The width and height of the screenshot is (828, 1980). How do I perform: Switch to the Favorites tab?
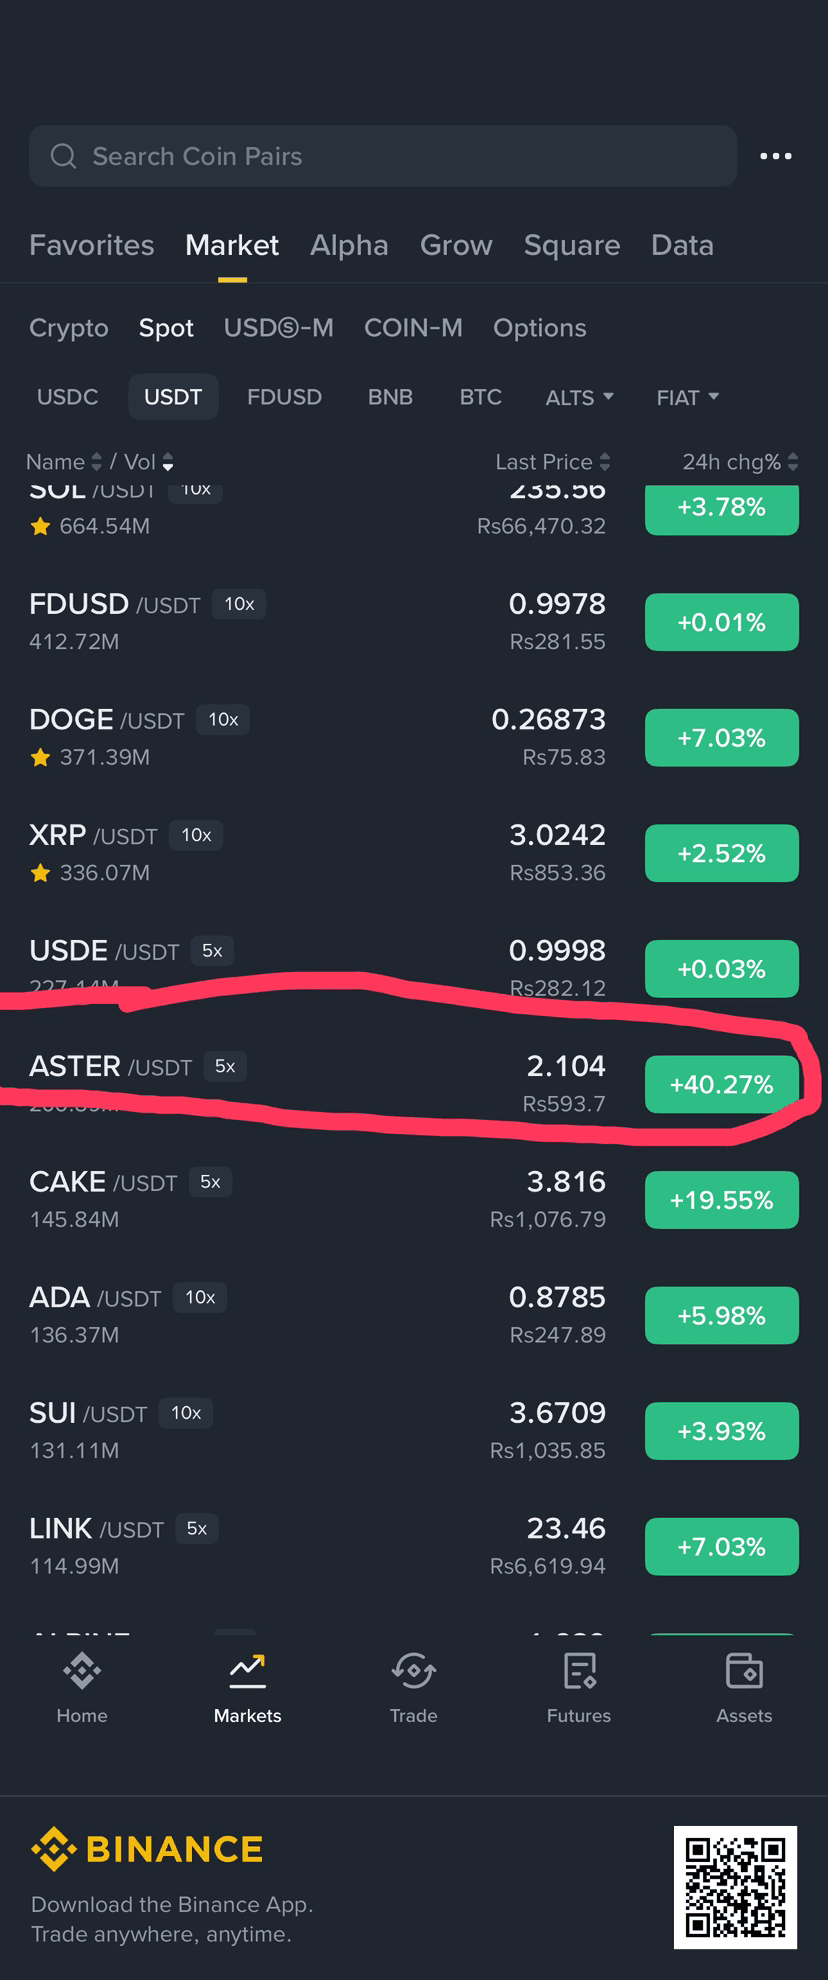[92, 245]
